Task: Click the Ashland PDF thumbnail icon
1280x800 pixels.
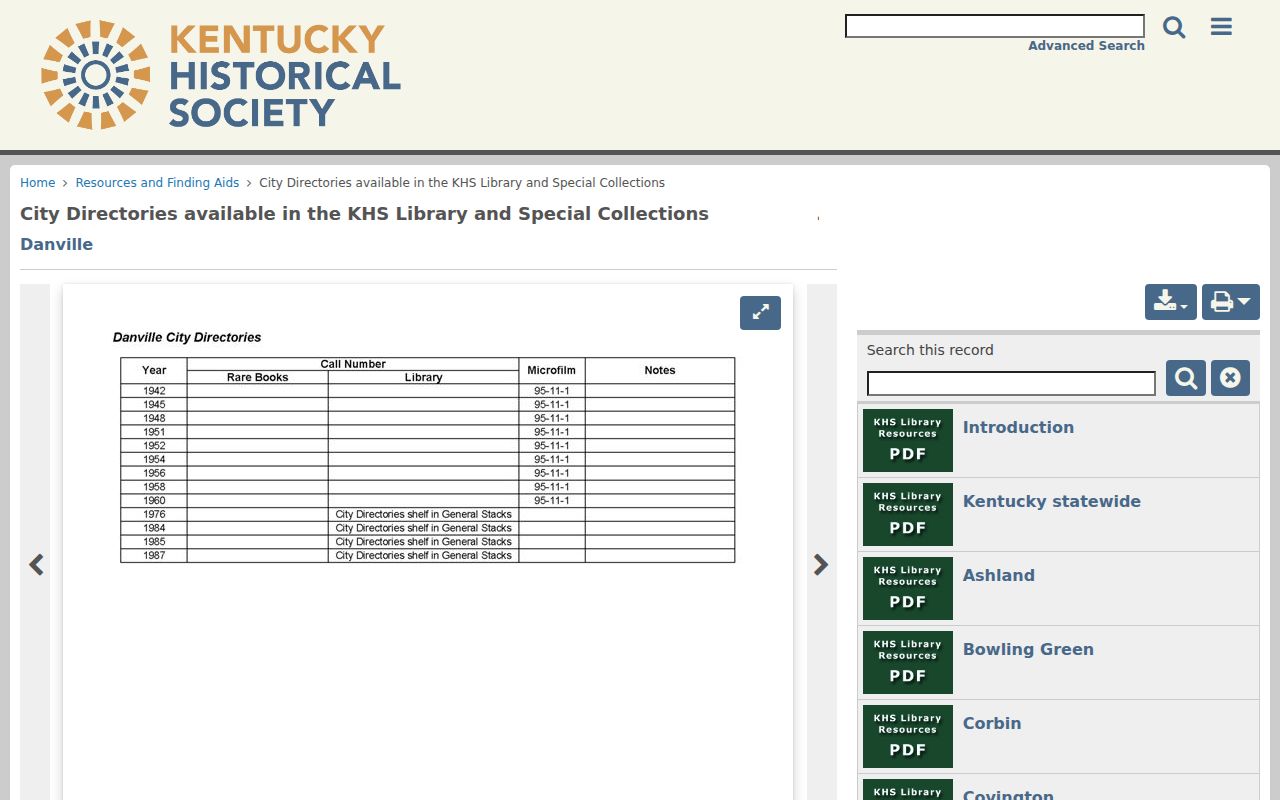Action: pyautogui.click(x=908, y=588)
